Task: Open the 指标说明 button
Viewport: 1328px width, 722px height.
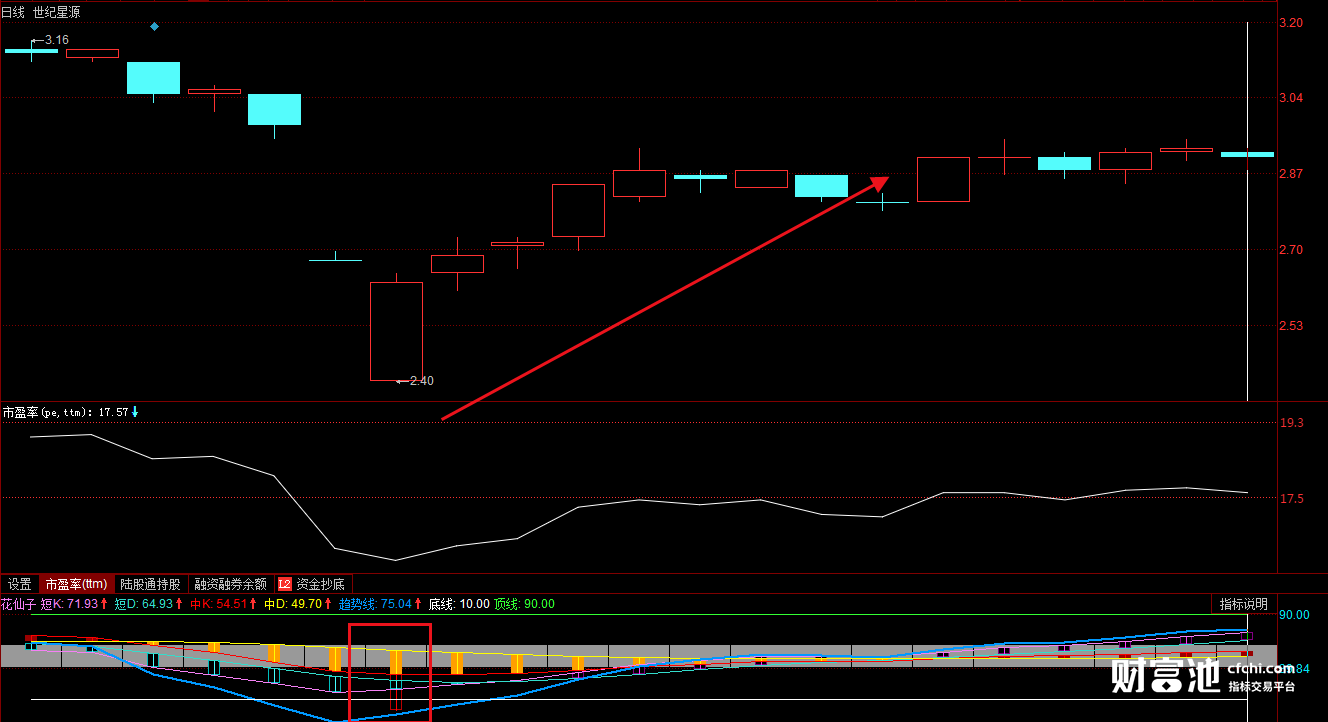Action: [1243, 604]
